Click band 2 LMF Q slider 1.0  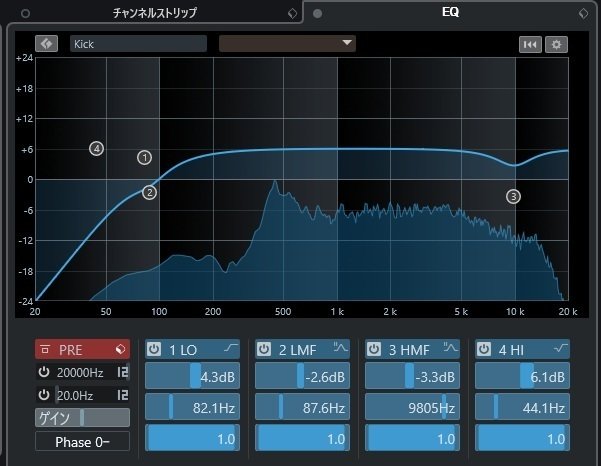[x=302, y=437]
